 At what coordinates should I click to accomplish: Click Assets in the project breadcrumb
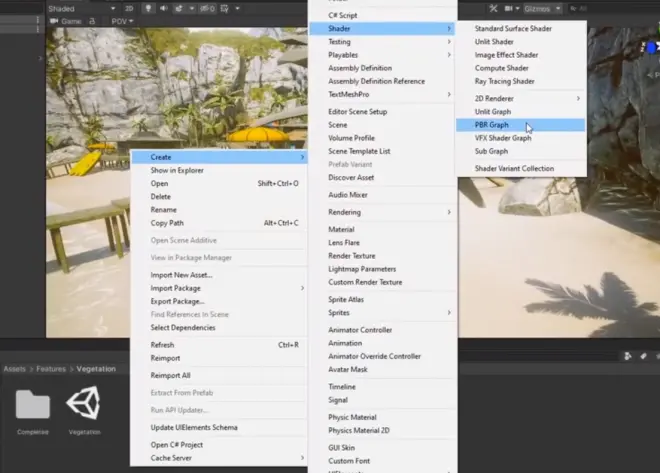pyautogui.click(x=15, y=369)
